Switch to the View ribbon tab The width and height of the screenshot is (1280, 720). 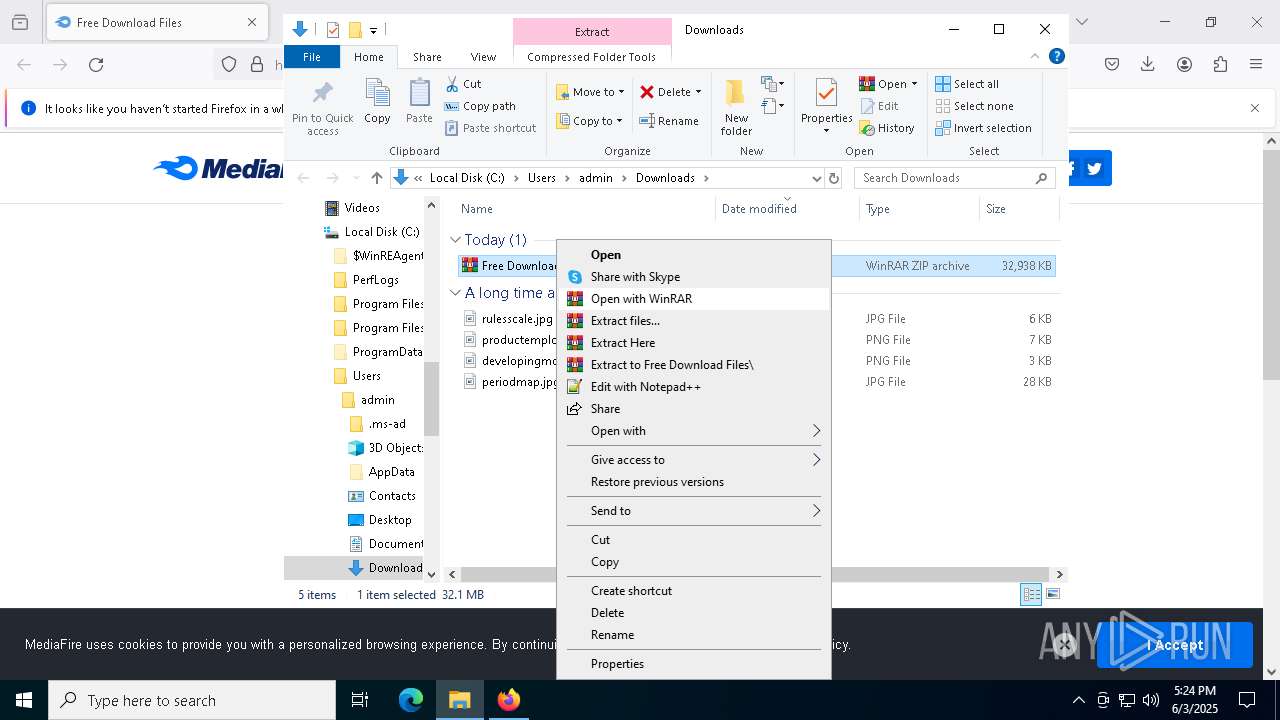pyautogui.click(x=483, y=57)
